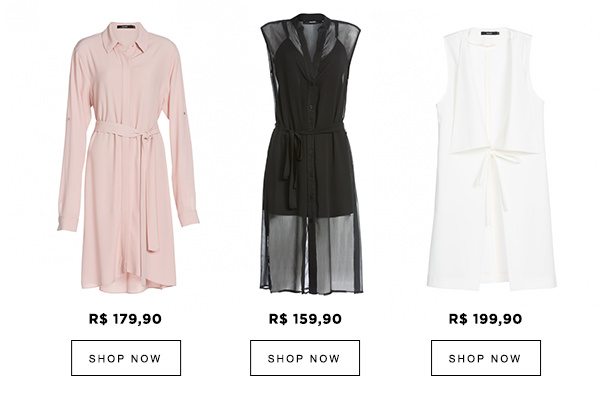This screenshot has height=407, width=600.
Task: Open the black sheer sleeveless dress image
Action: coord(311,154)
